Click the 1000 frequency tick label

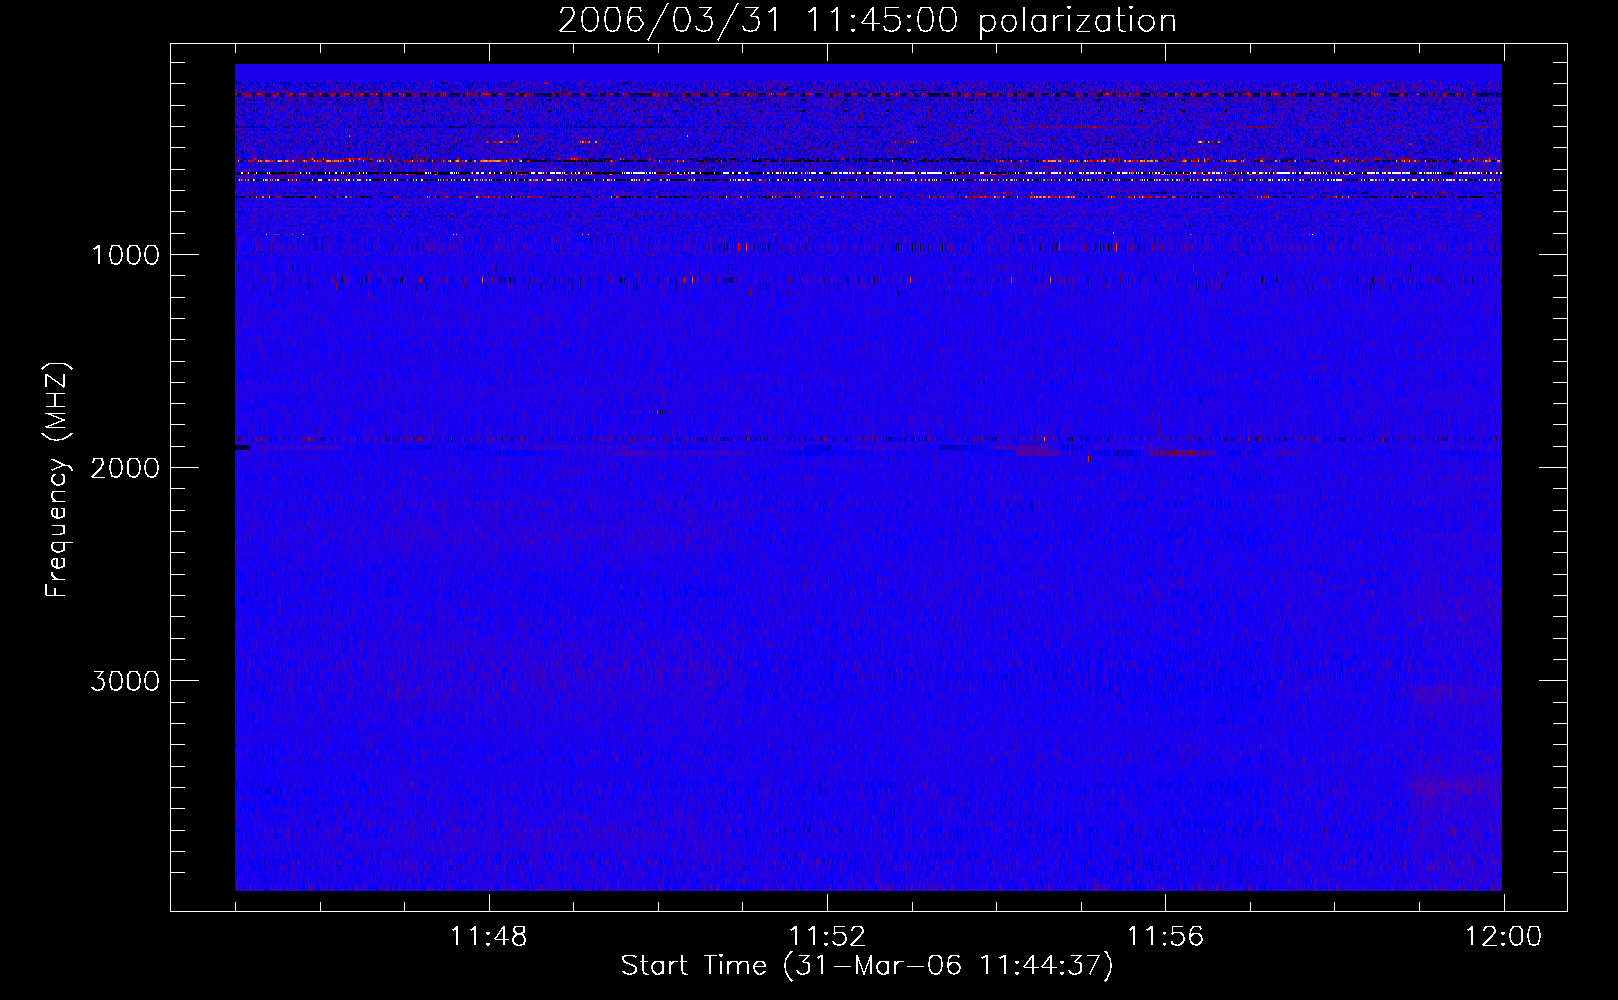pos(126,255)
